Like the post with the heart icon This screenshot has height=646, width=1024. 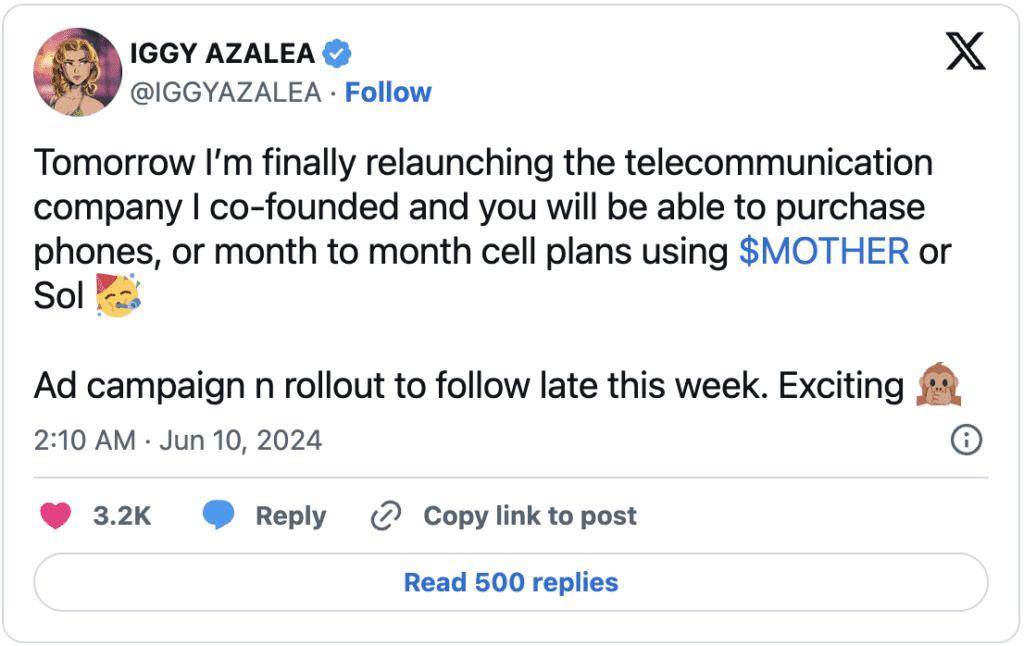[x=56, y=515]
